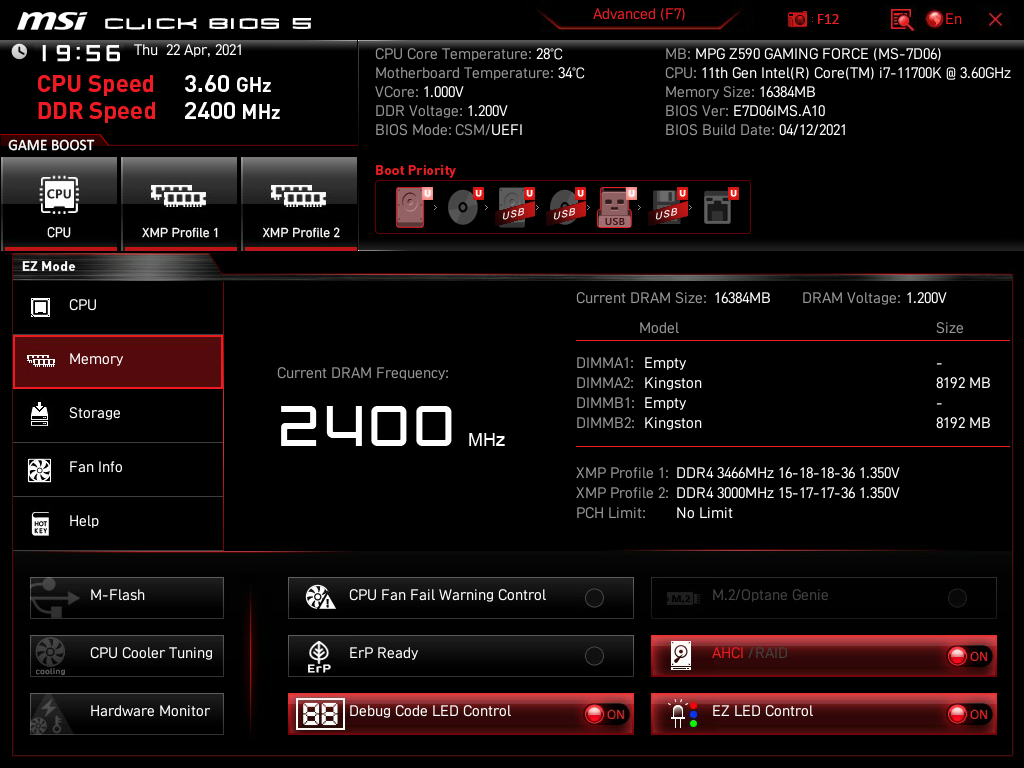Image resolution: width=1024 pixels, height=768 pixels.
Task: Enable Game Boost CPU button
Action: [x=59, y=204]
